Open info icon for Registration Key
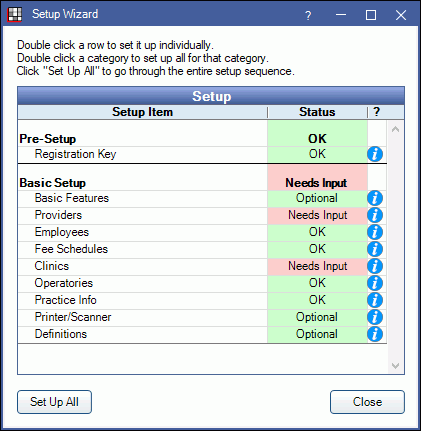 tap(375, 154)
